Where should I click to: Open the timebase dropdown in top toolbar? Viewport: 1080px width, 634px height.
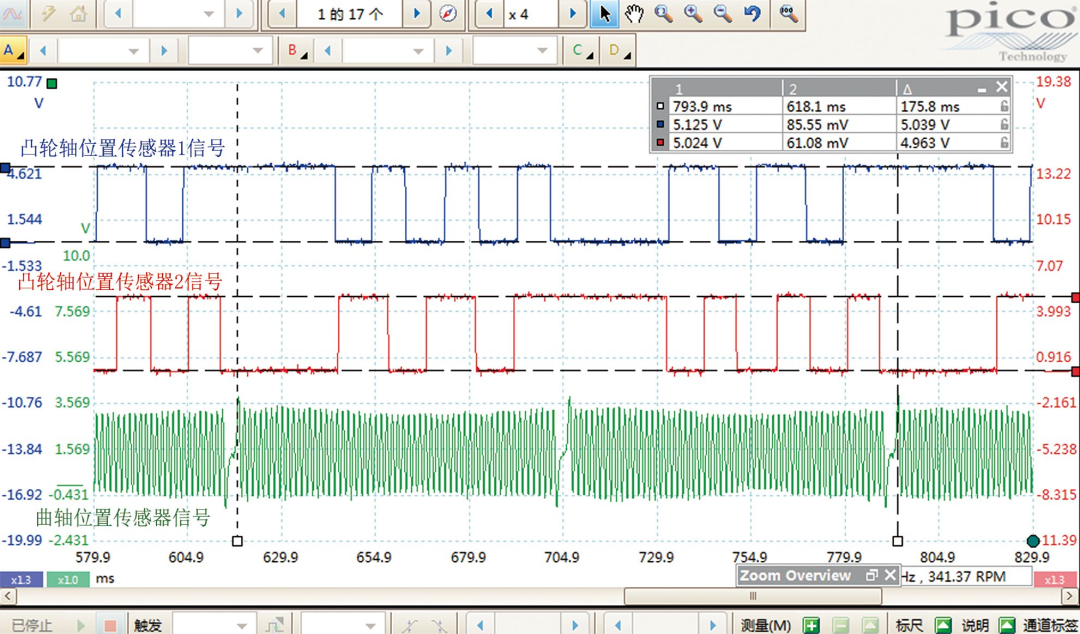point(209,14)
